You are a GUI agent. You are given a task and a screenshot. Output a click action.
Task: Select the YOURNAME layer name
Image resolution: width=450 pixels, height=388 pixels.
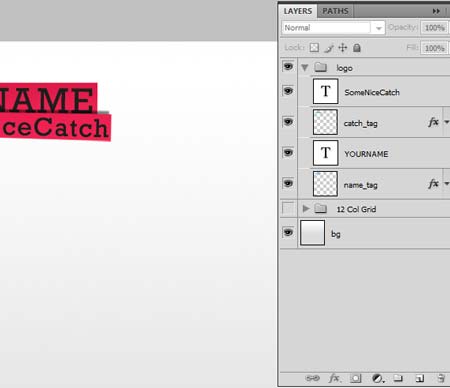coord(366,154)
